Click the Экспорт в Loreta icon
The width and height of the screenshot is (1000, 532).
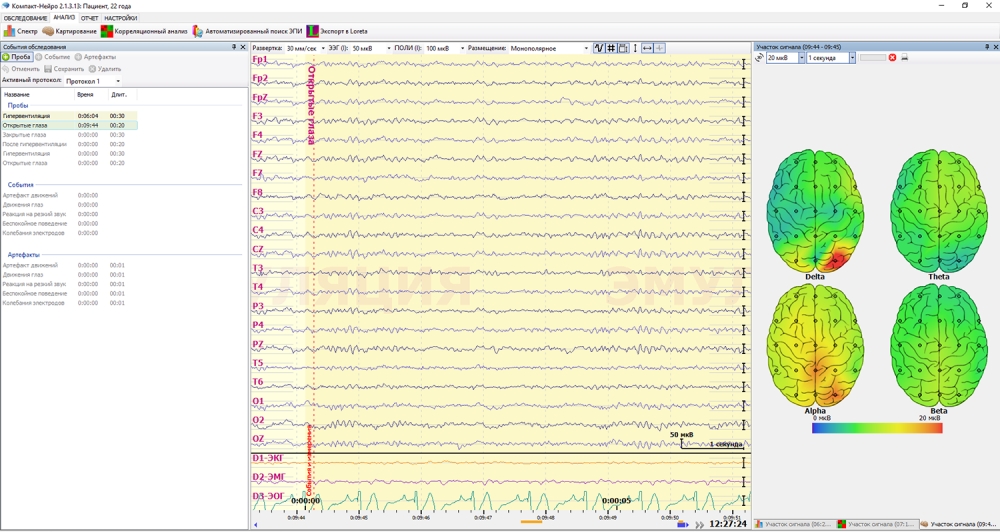coord(337,31)
